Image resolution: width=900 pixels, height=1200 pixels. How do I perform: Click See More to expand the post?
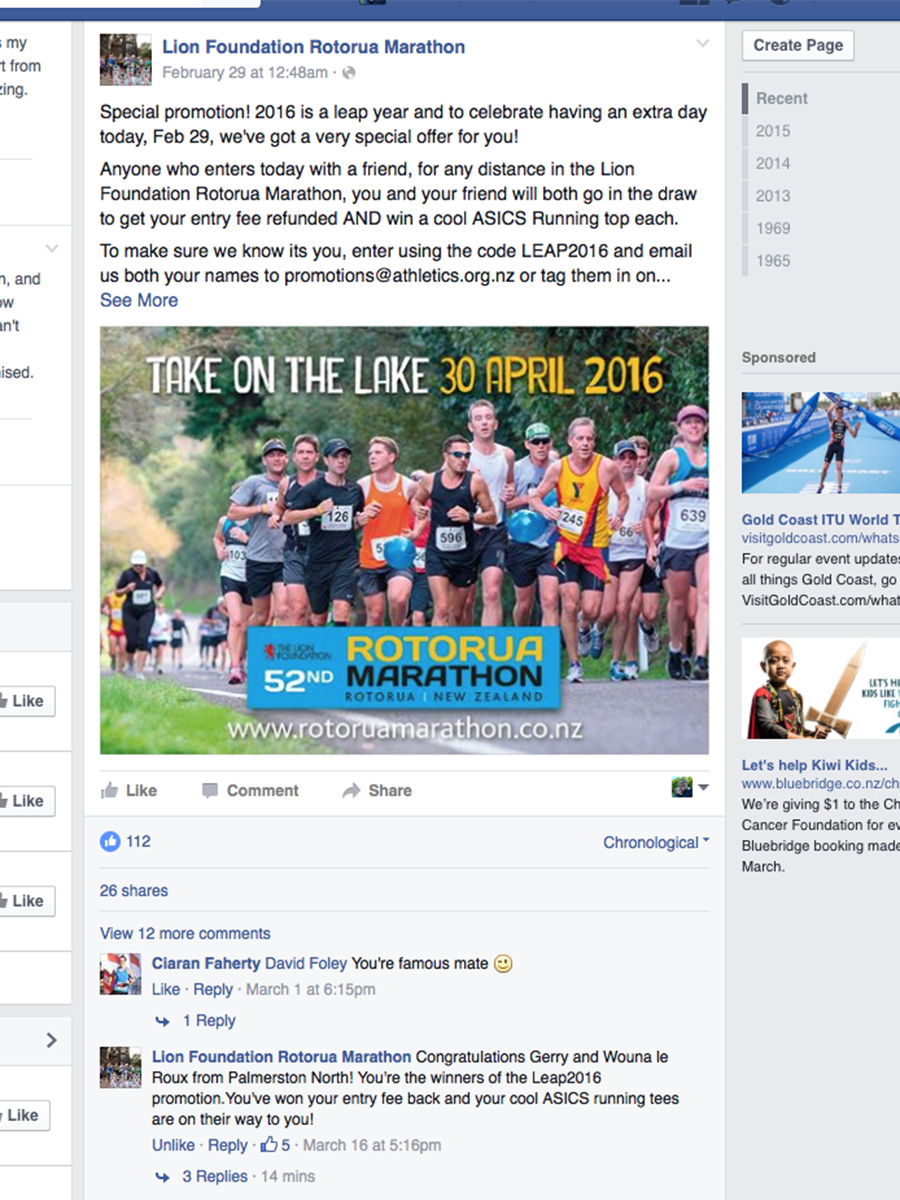[x=139, y=300]
